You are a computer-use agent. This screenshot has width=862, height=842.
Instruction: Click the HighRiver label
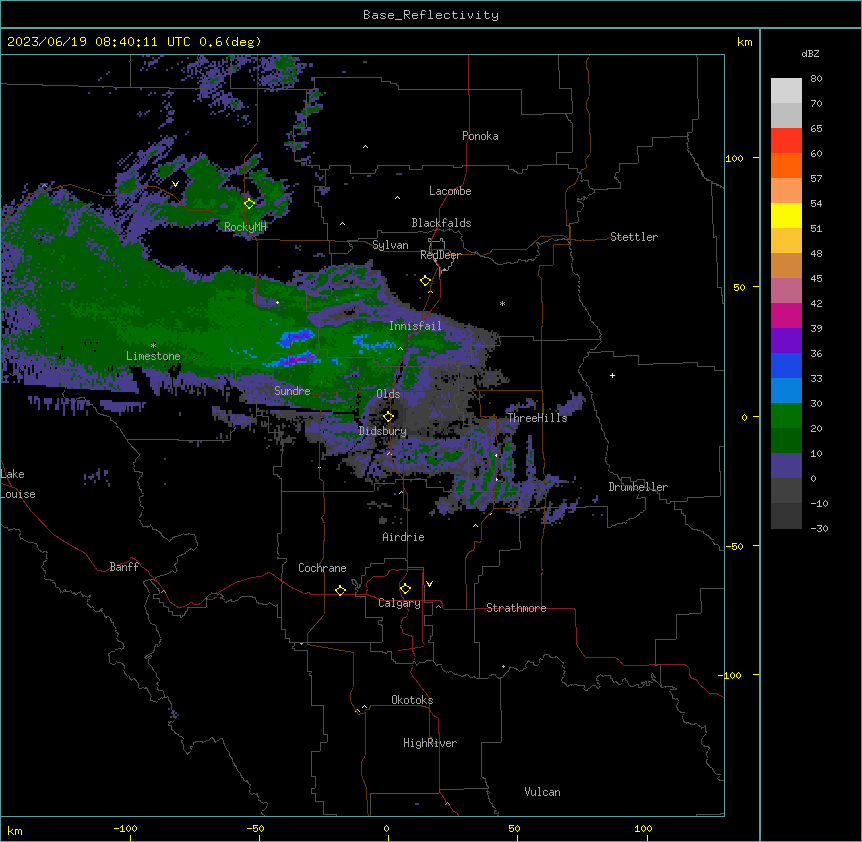click(430, 743)
